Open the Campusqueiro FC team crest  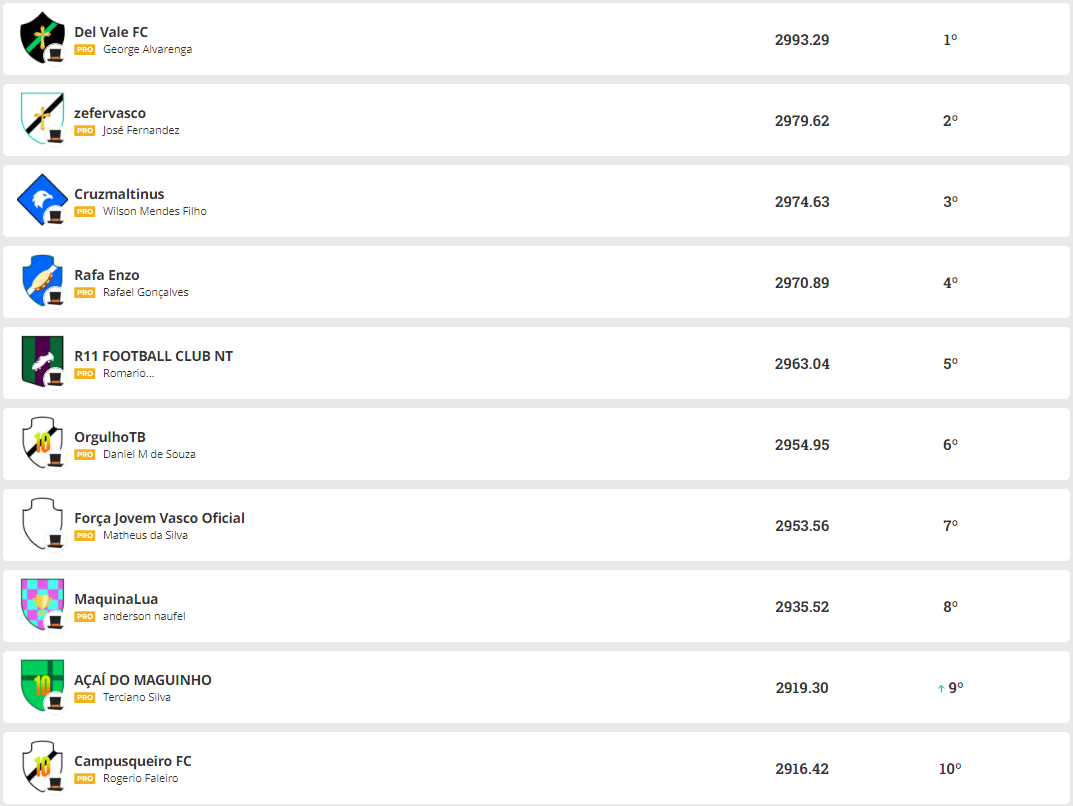(x=42, y=766)
